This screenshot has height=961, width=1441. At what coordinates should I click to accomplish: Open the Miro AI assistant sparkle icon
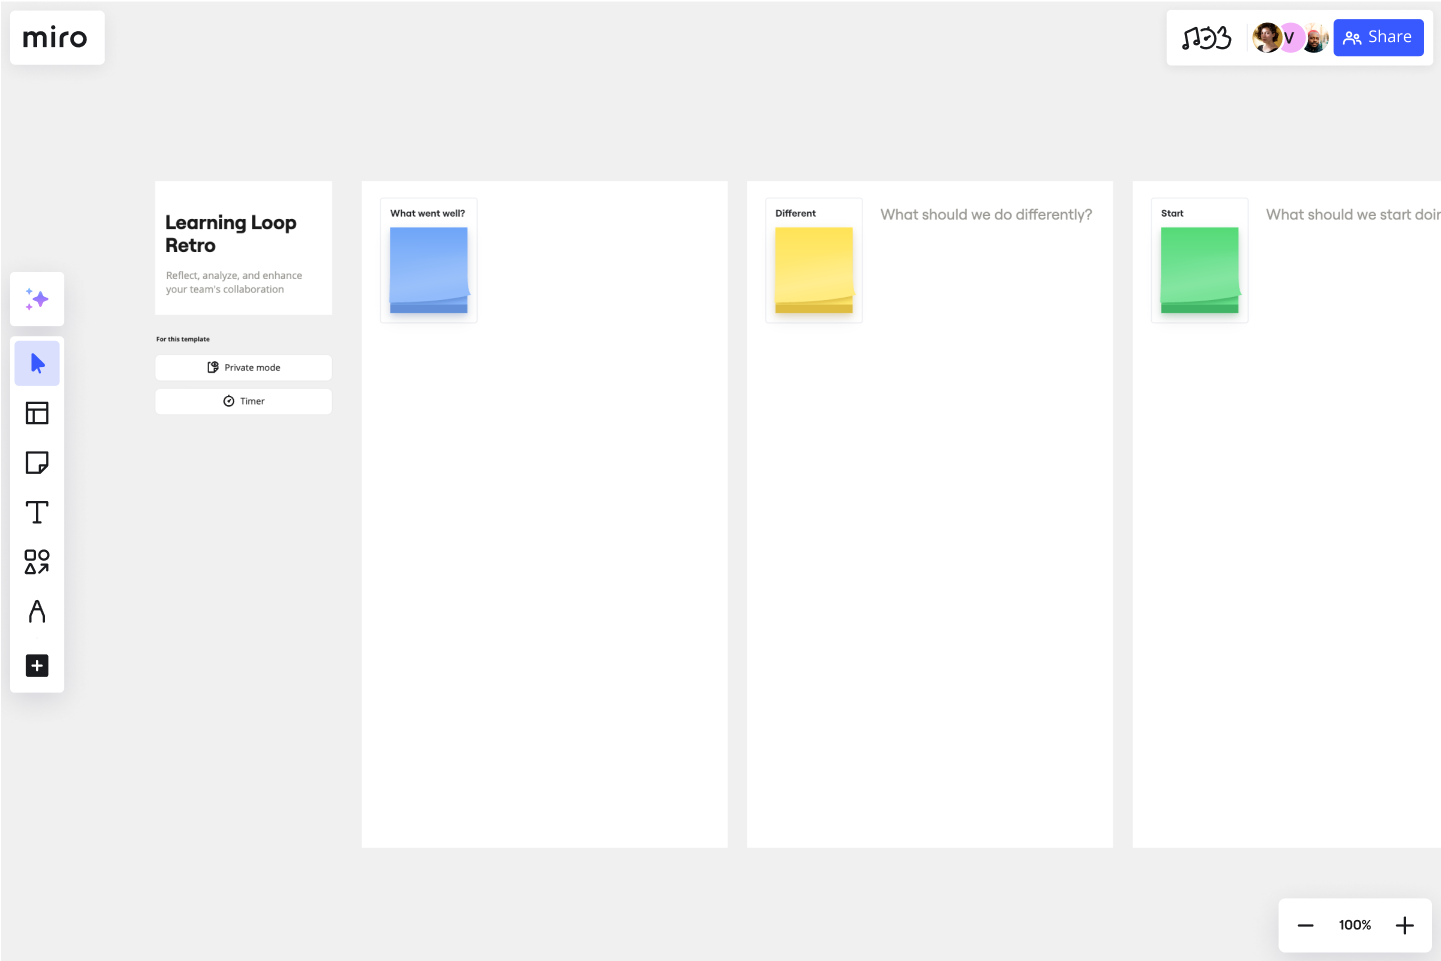[x=37, y=298]
